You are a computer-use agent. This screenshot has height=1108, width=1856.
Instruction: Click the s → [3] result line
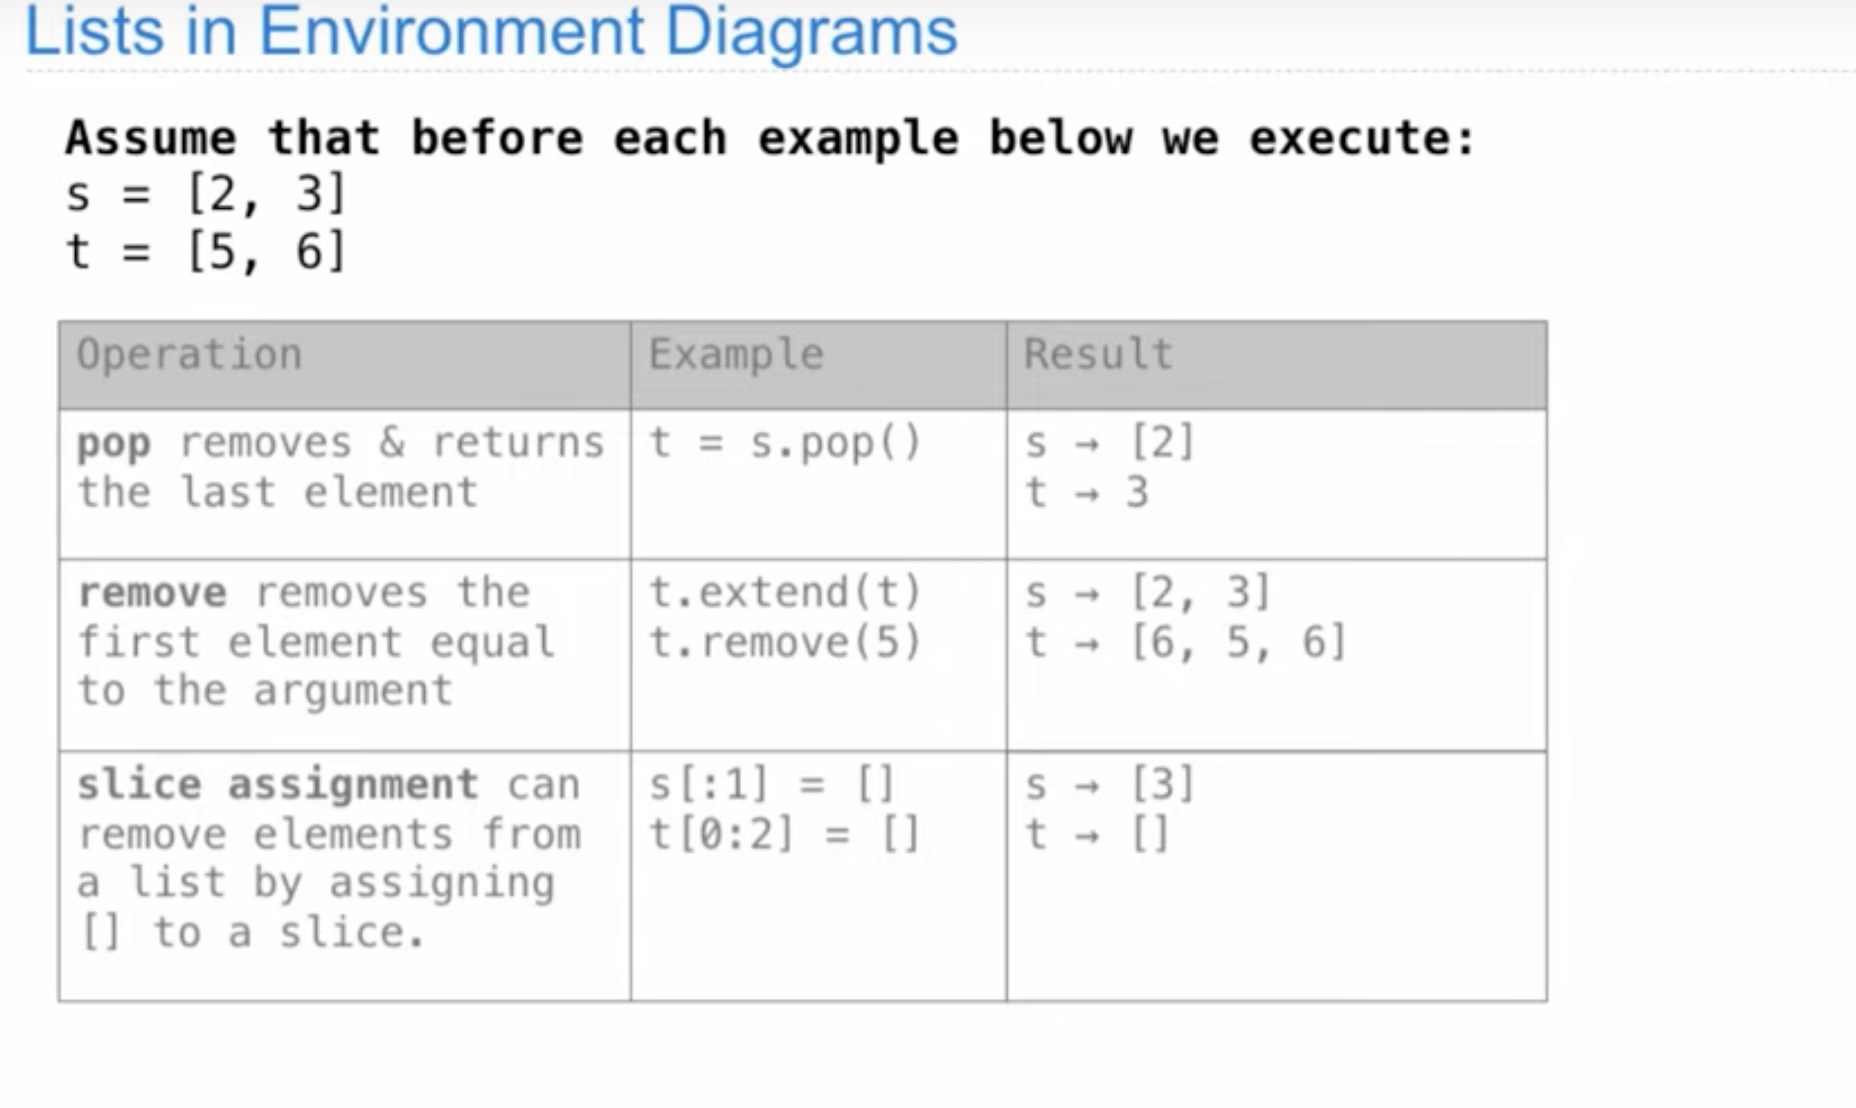[1110, 784]
